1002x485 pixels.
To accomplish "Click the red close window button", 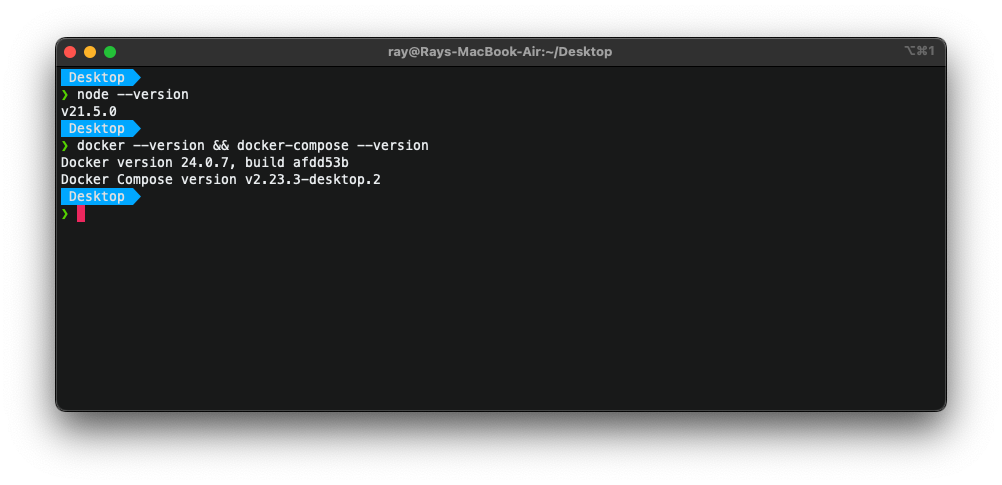I will (x=70, y=52).
